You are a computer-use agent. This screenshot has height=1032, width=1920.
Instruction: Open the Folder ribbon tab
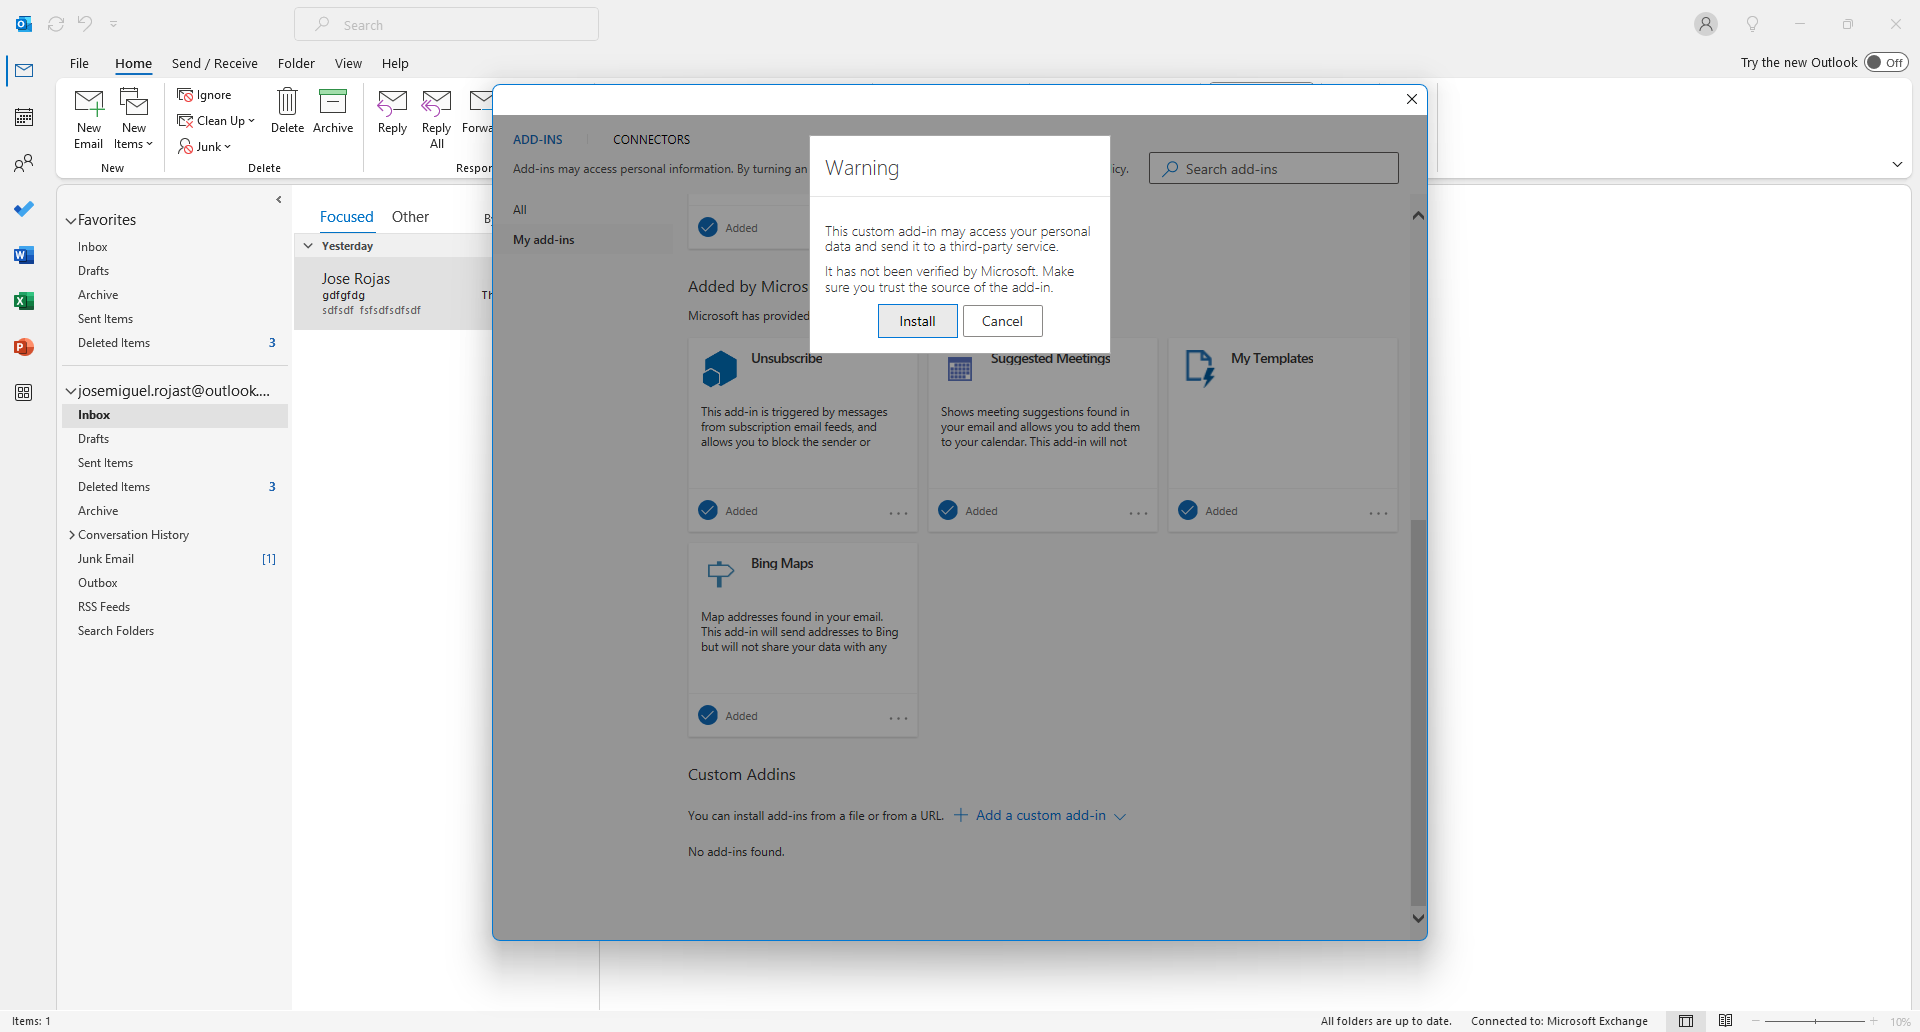tap(296, 63)
